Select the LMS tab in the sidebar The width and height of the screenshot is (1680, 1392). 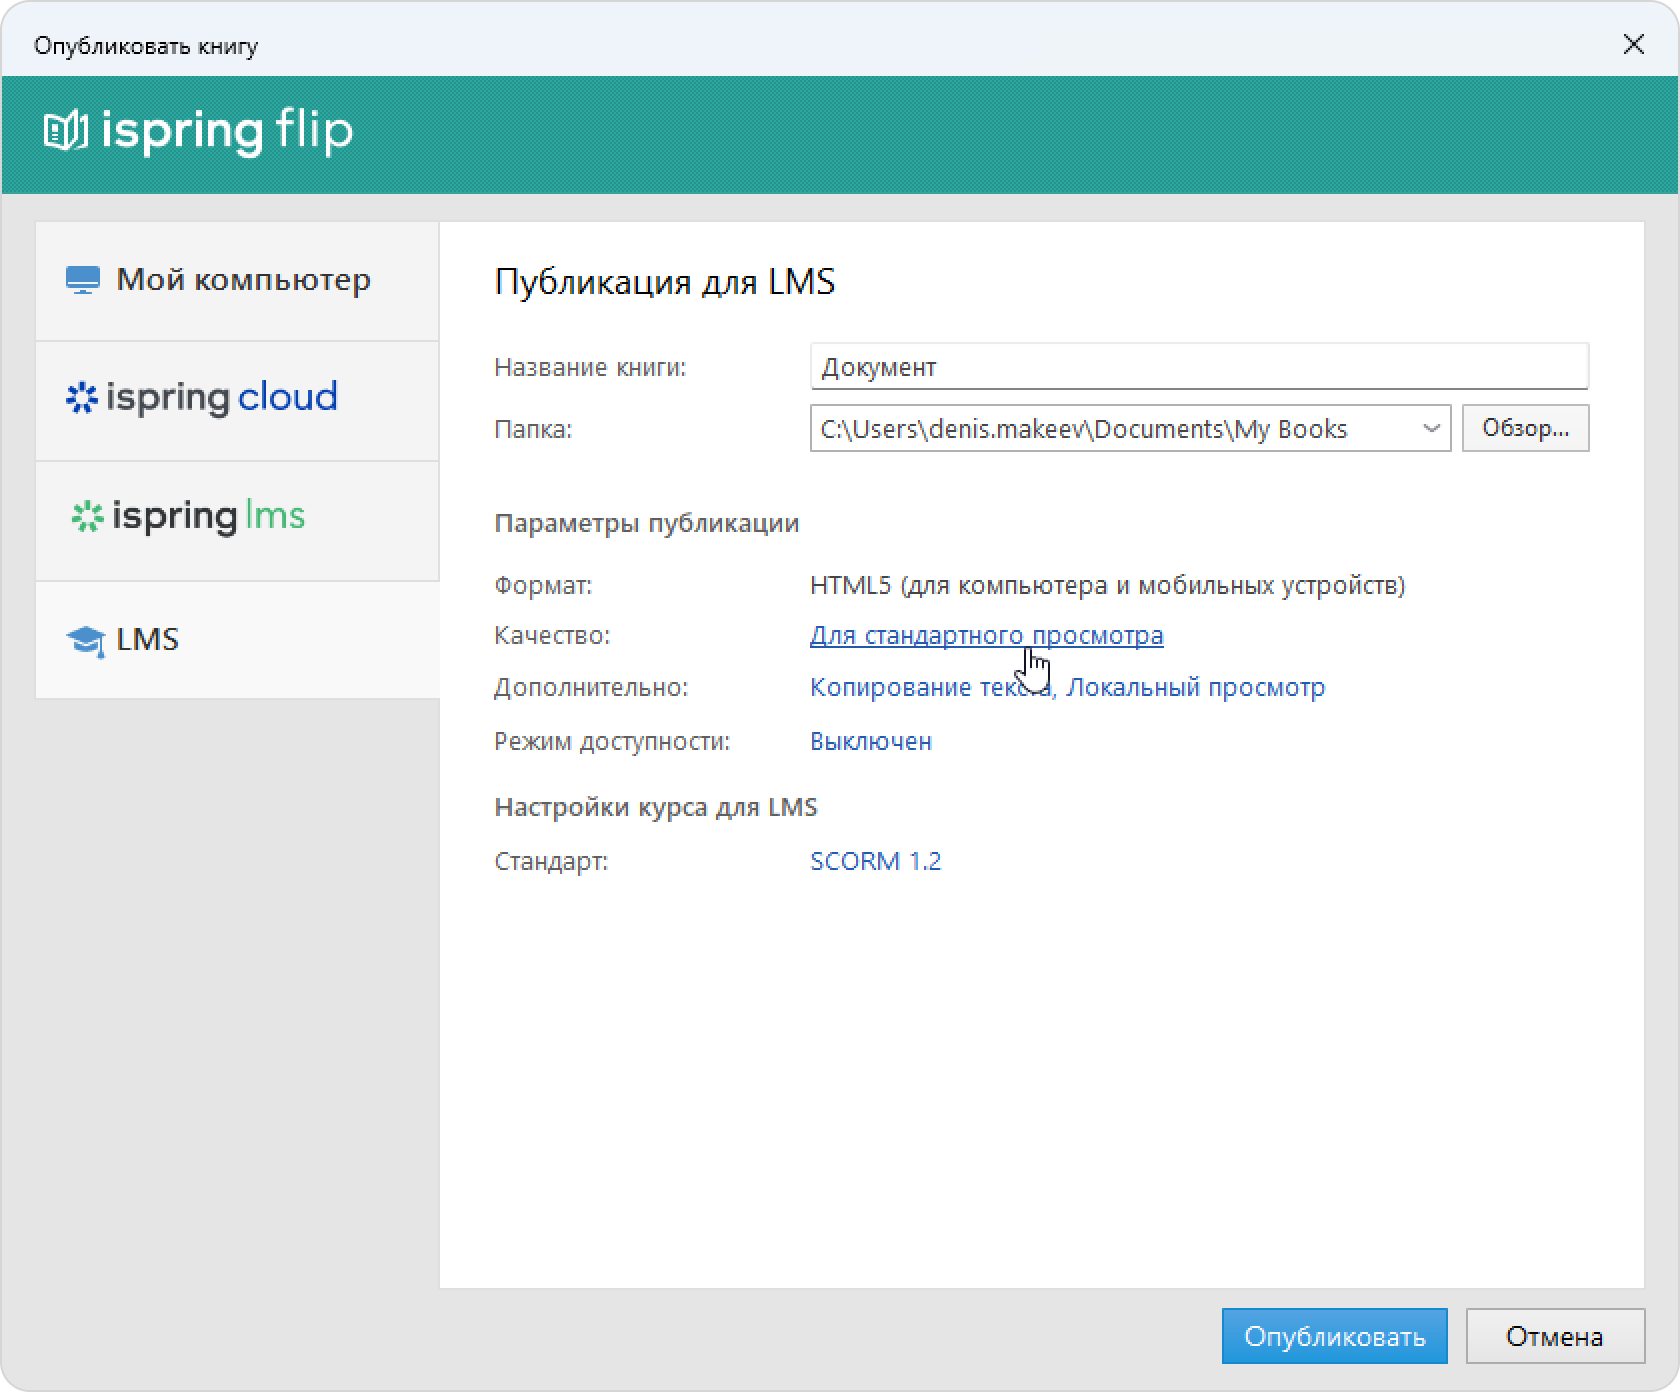pos(237,640)
